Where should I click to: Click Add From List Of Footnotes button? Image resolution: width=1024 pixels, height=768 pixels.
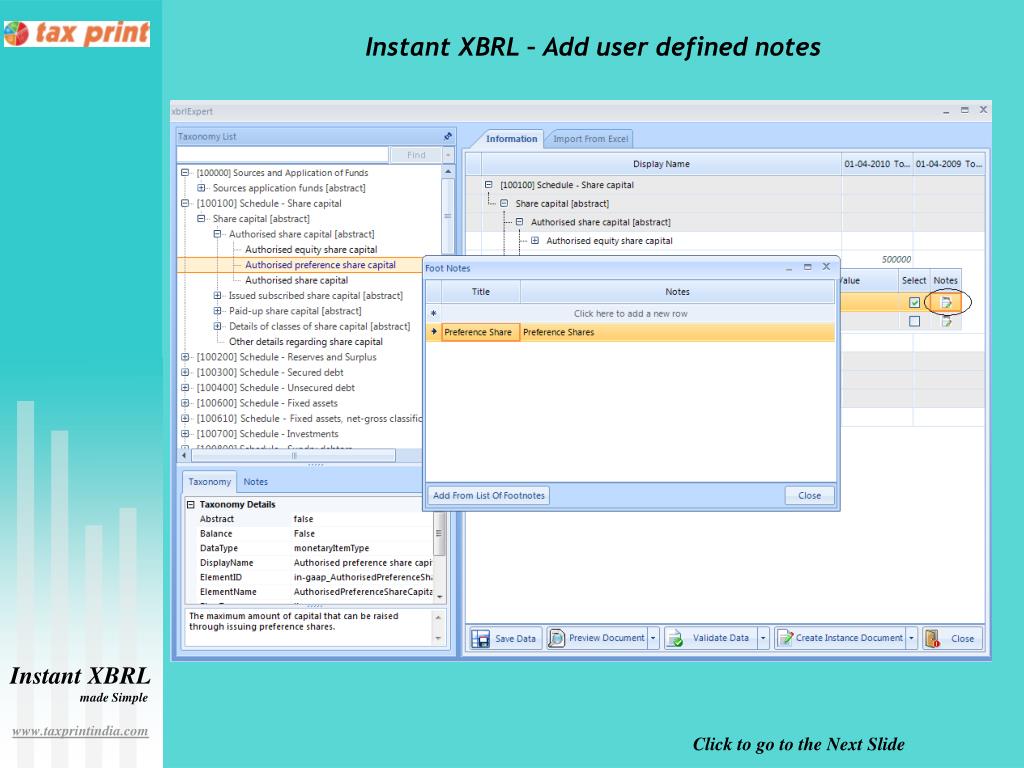[488, 496]
